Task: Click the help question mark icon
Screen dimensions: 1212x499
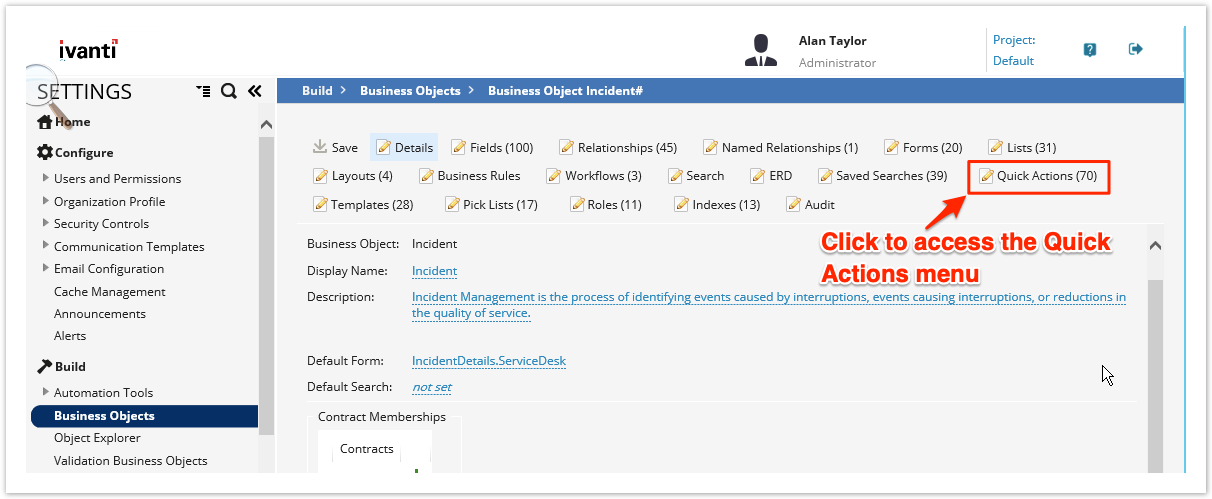Action: pyautogui.click(x=1090, y=49)
